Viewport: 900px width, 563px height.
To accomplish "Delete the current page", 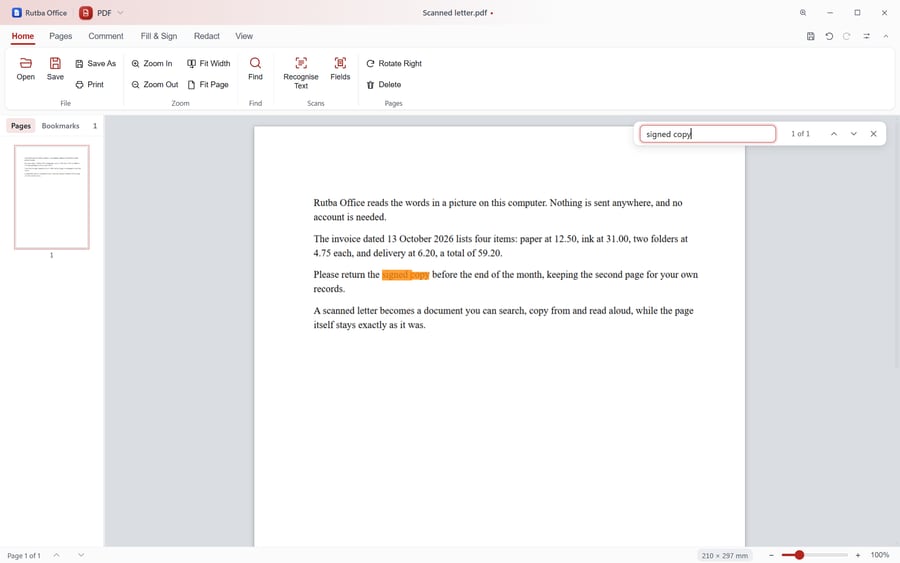I will 384,84.
